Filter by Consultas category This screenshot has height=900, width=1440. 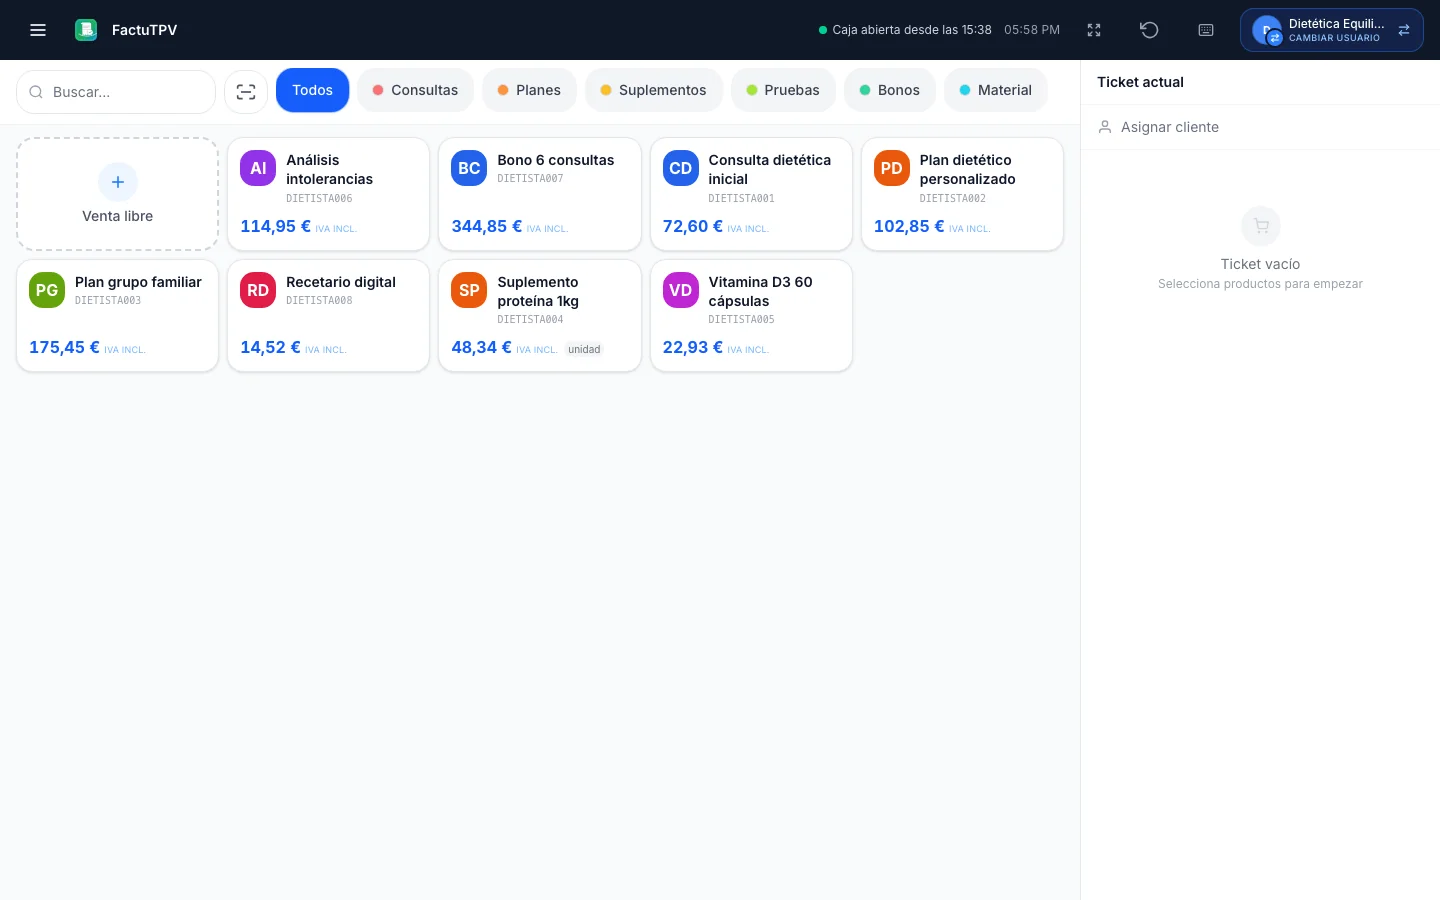pos(415,90)
